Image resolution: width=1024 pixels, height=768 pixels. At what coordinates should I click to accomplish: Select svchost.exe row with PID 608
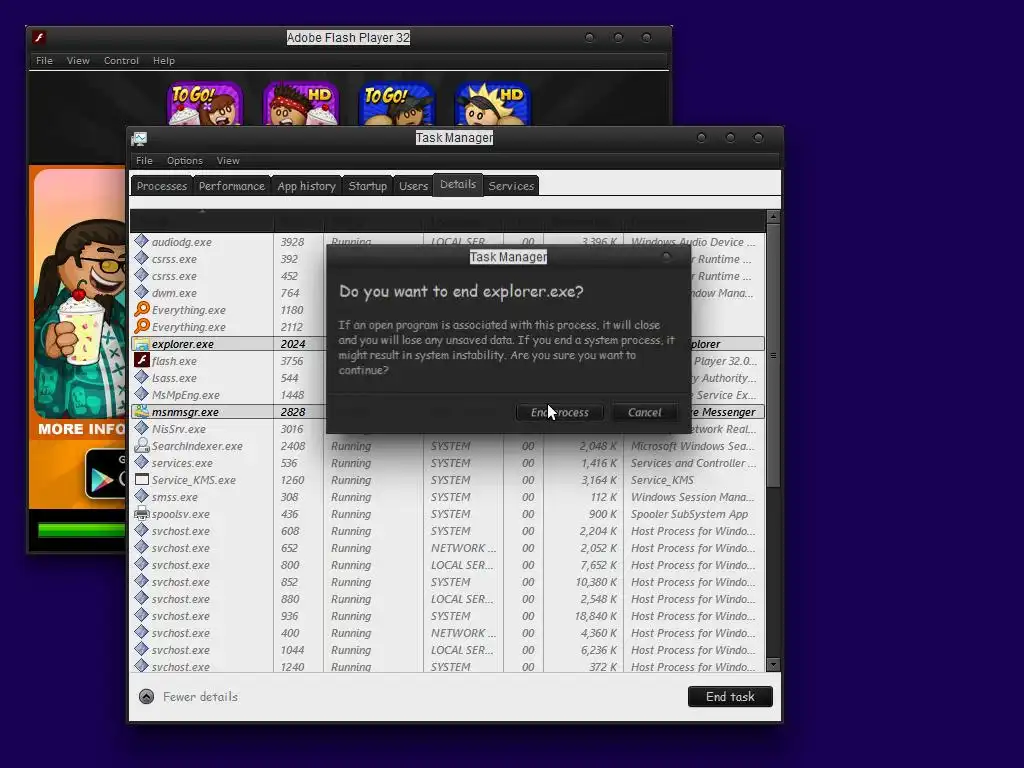pos(447,531)
